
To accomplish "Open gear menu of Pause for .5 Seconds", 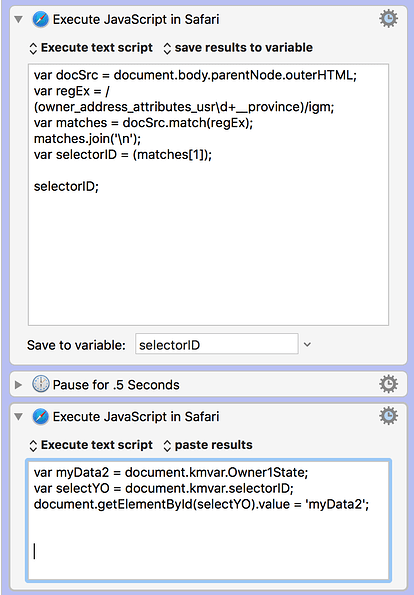I will coord(389,384).
